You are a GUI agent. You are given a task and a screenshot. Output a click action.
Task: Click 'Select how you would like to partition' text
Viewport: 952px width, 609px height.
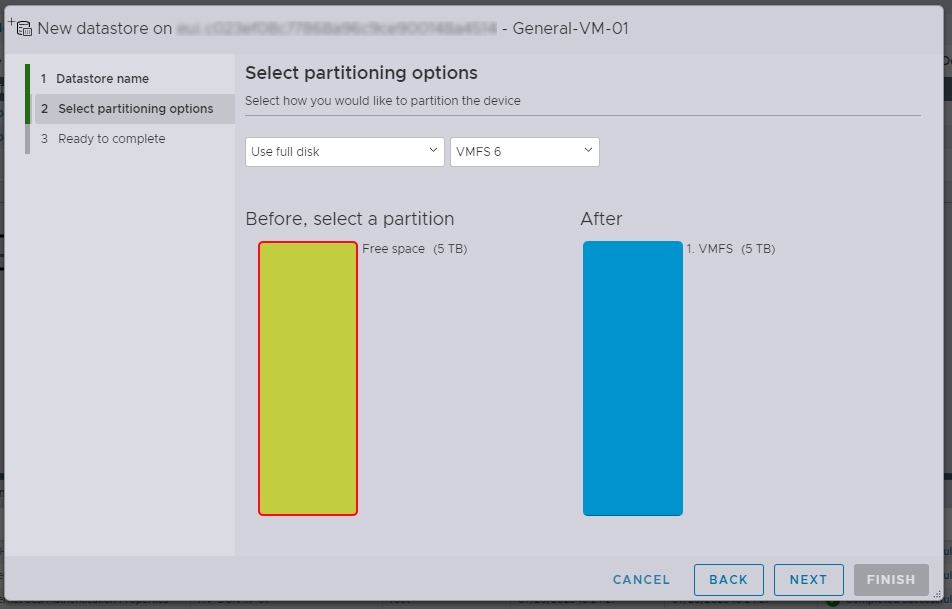382,101
